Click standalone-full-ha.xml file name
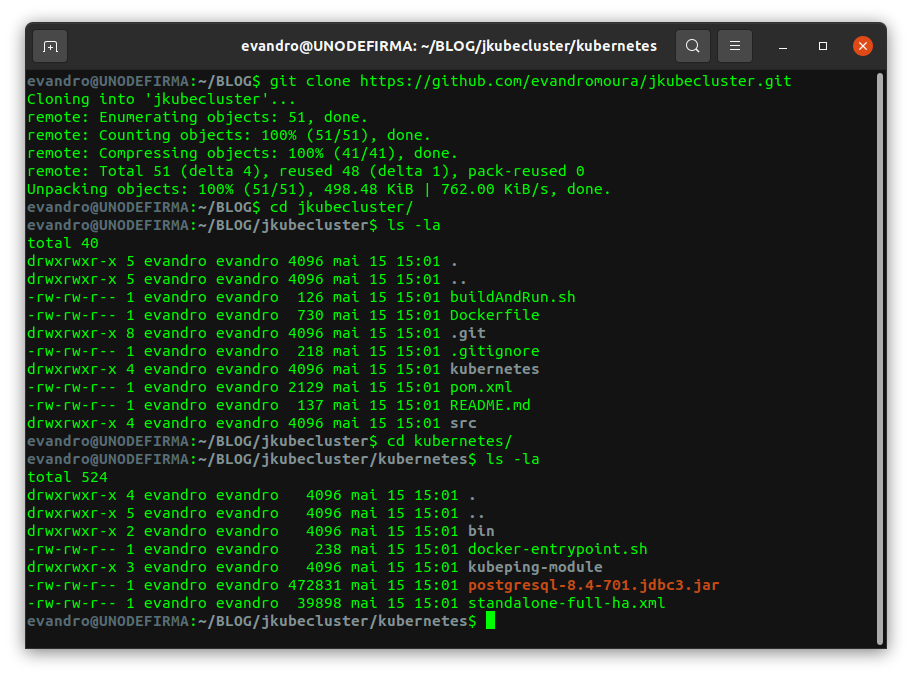This screenshot has width=912, height=677. click(567, 603)
